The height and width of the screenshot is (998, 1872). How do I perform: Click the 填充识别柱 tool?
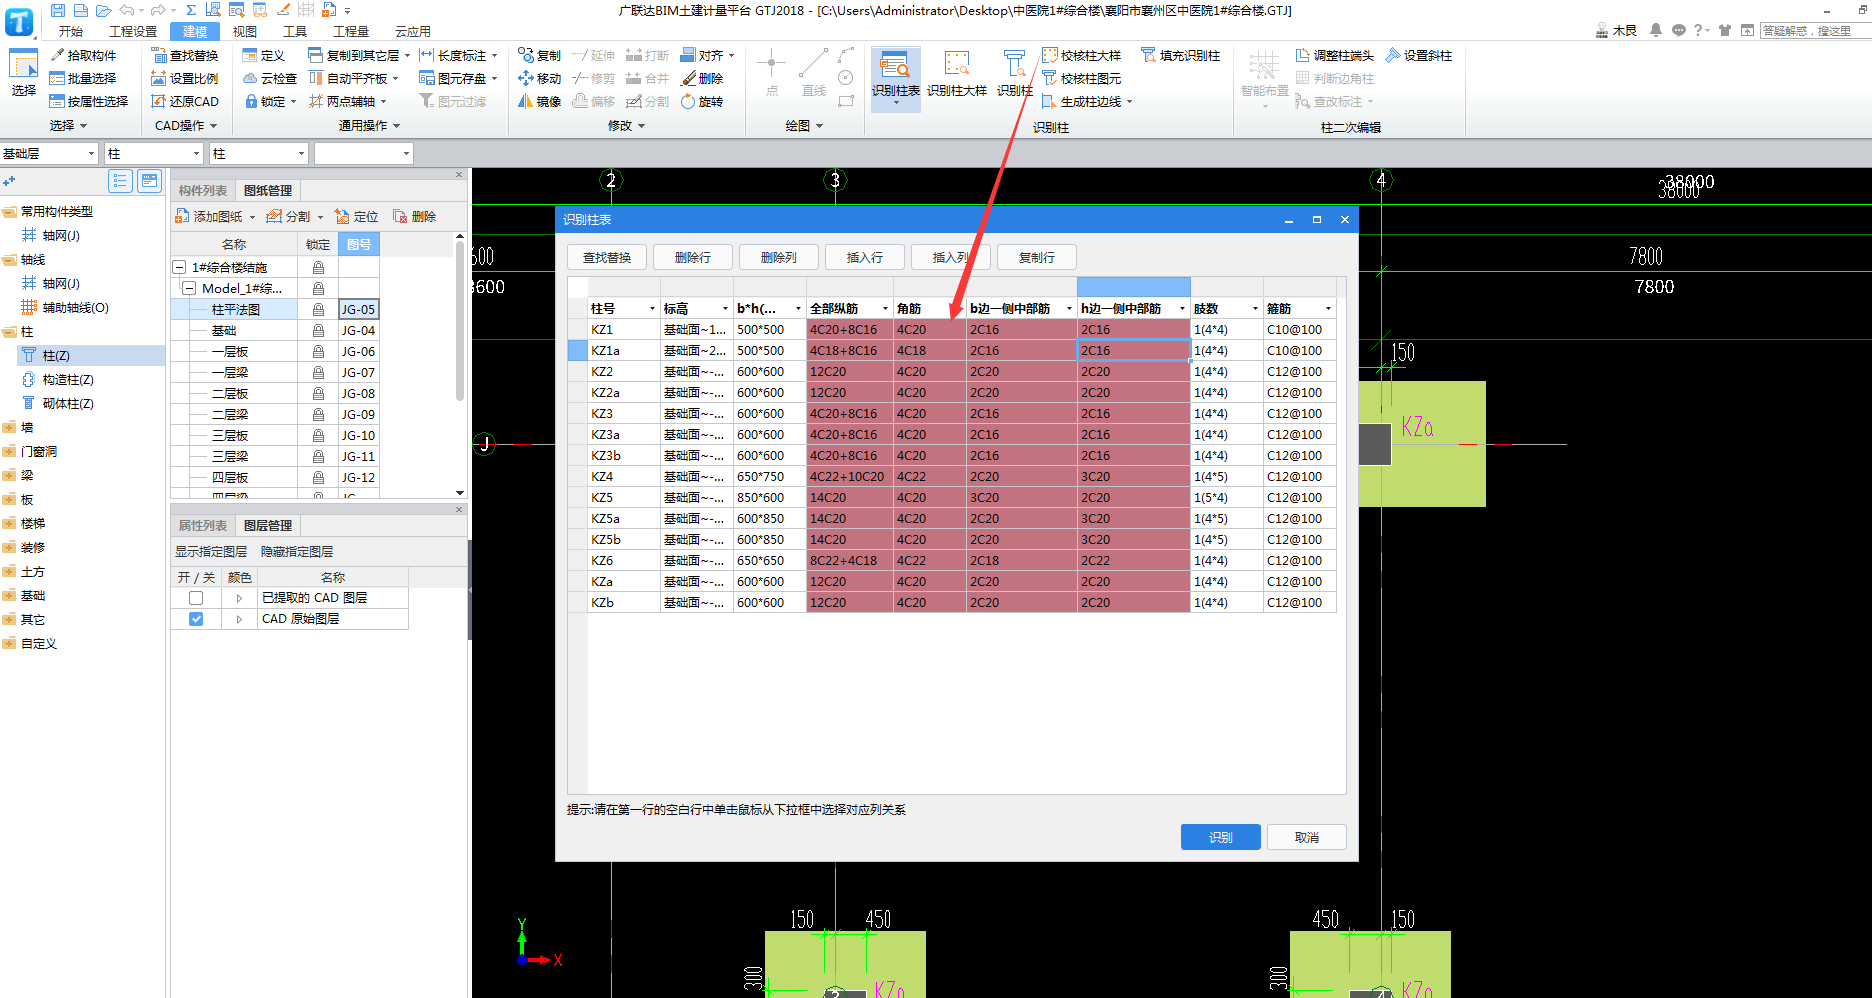click(x=1181, y=56)
